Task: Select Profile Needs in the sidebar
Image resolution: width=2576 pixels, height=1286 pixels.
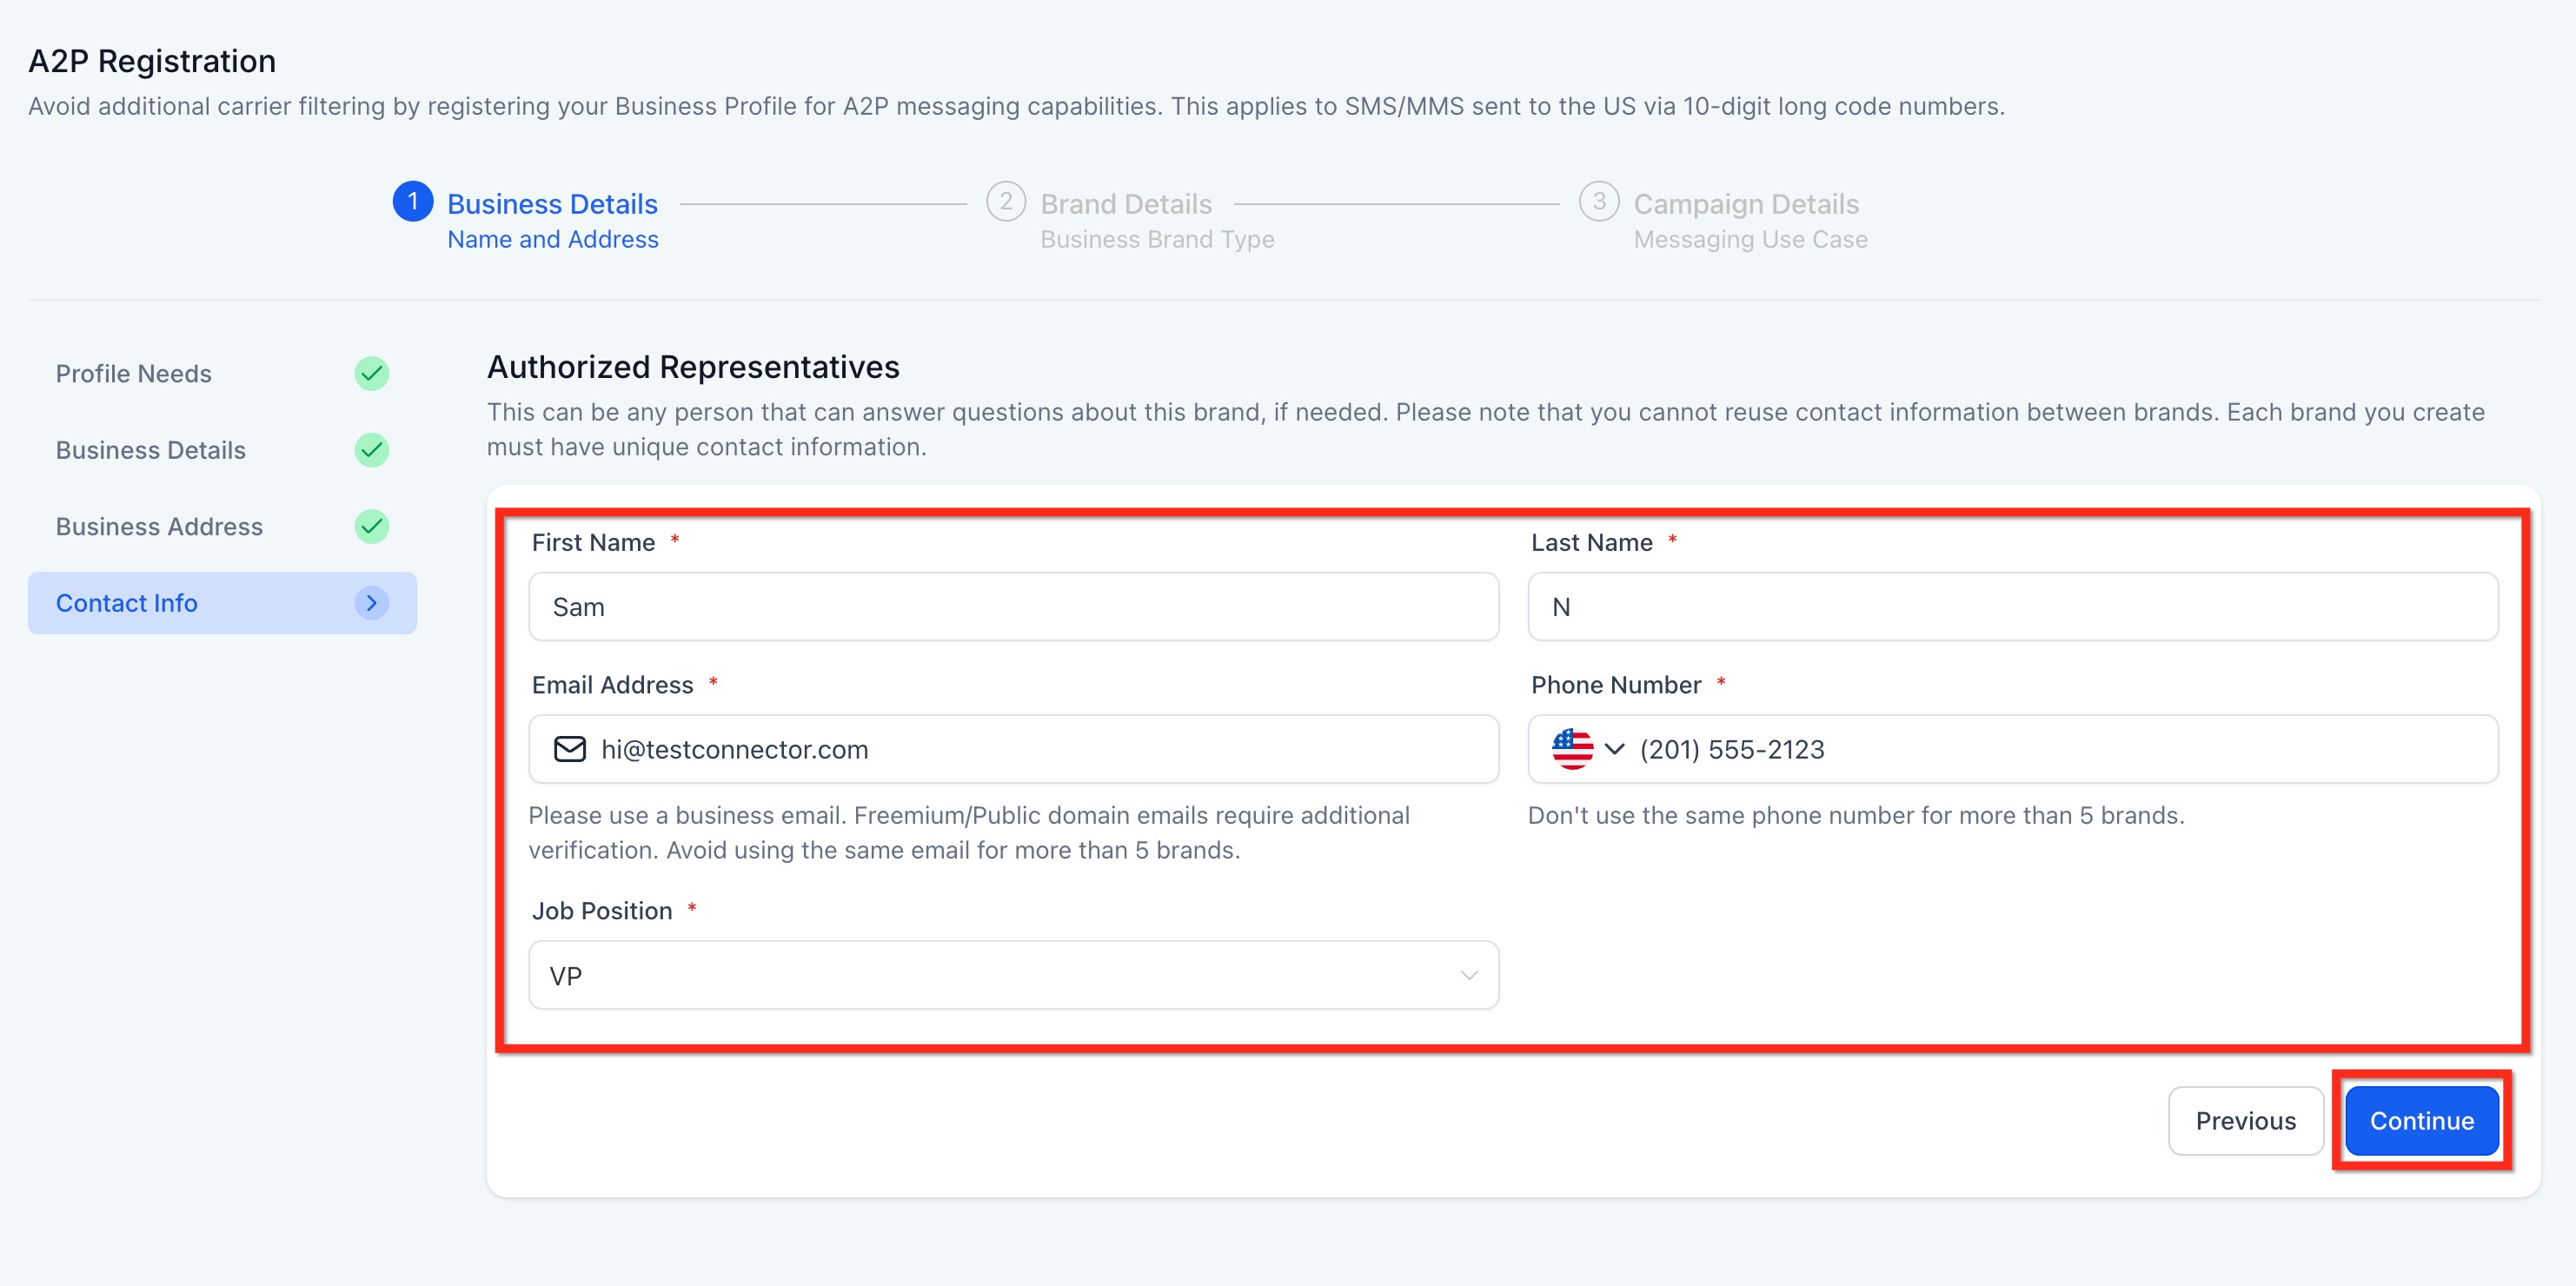Action: (x=134, y=374)
